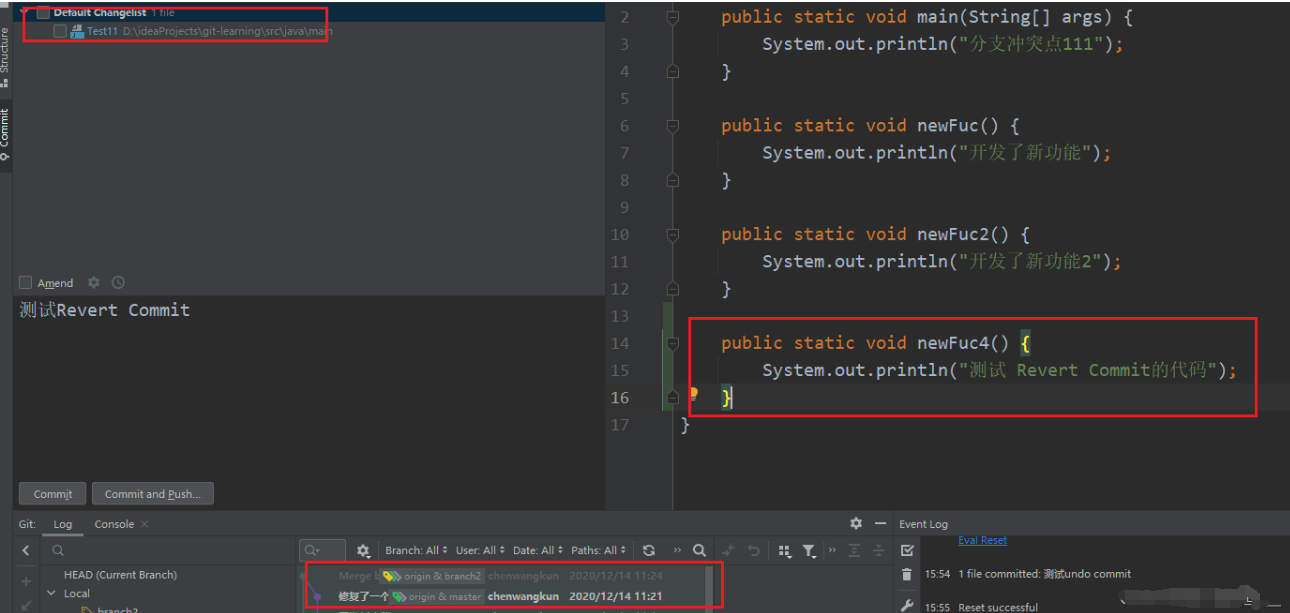Show more log toolbar actions before the magnifier
1290x613 pixels.
pyautogui.click(x=677, y=550)
